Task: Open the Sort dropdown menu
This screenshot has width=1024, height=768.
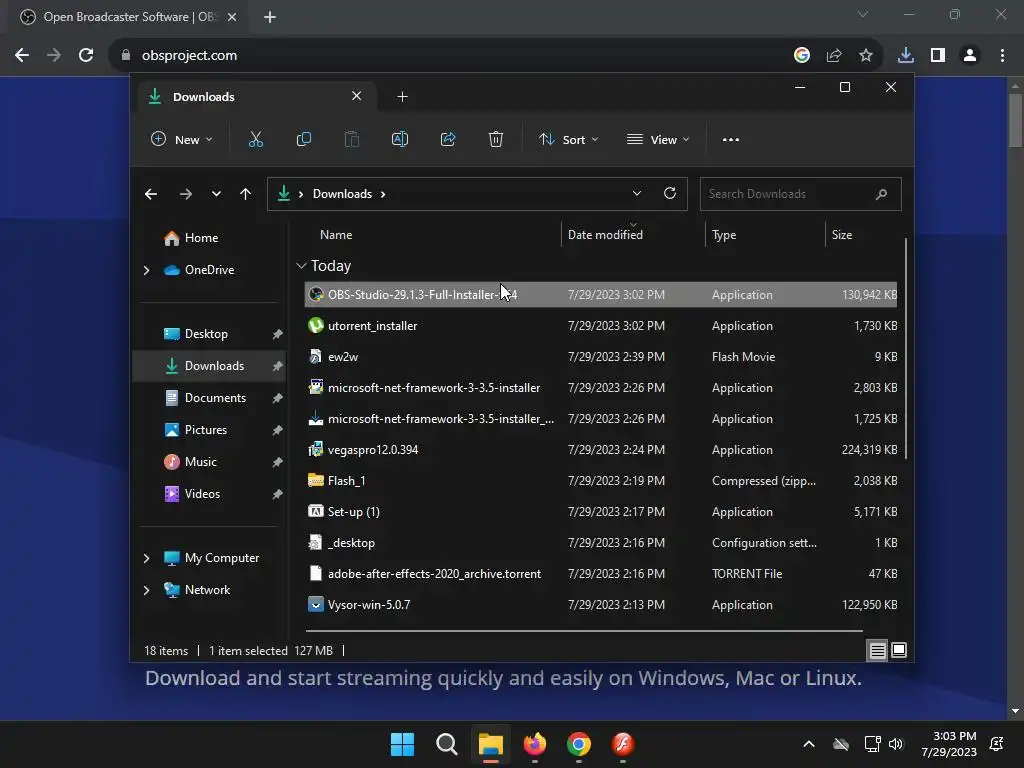Action: click(x=568, y=140)
